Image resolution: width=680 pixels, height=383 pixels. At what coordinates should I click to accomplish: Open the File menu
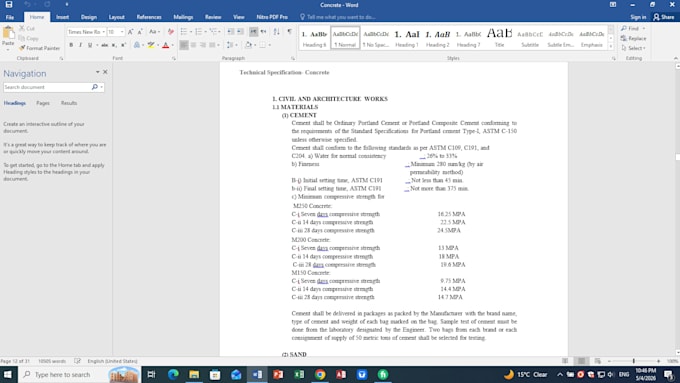click(x=10, y=17)
